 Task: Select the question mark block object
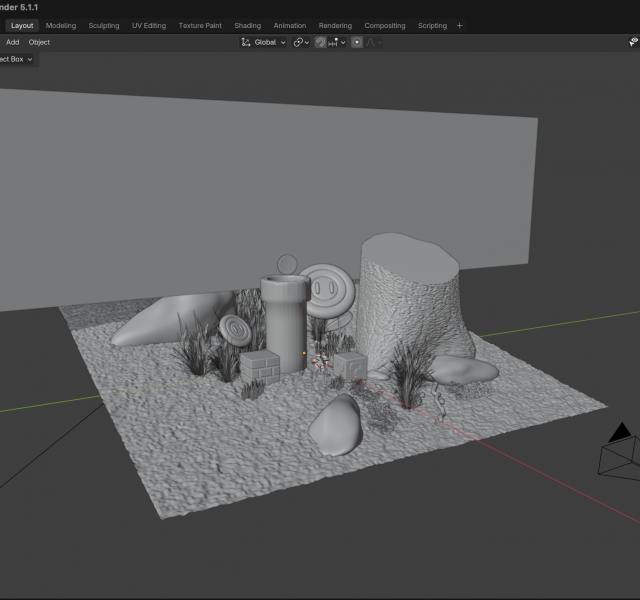point(351,366)
